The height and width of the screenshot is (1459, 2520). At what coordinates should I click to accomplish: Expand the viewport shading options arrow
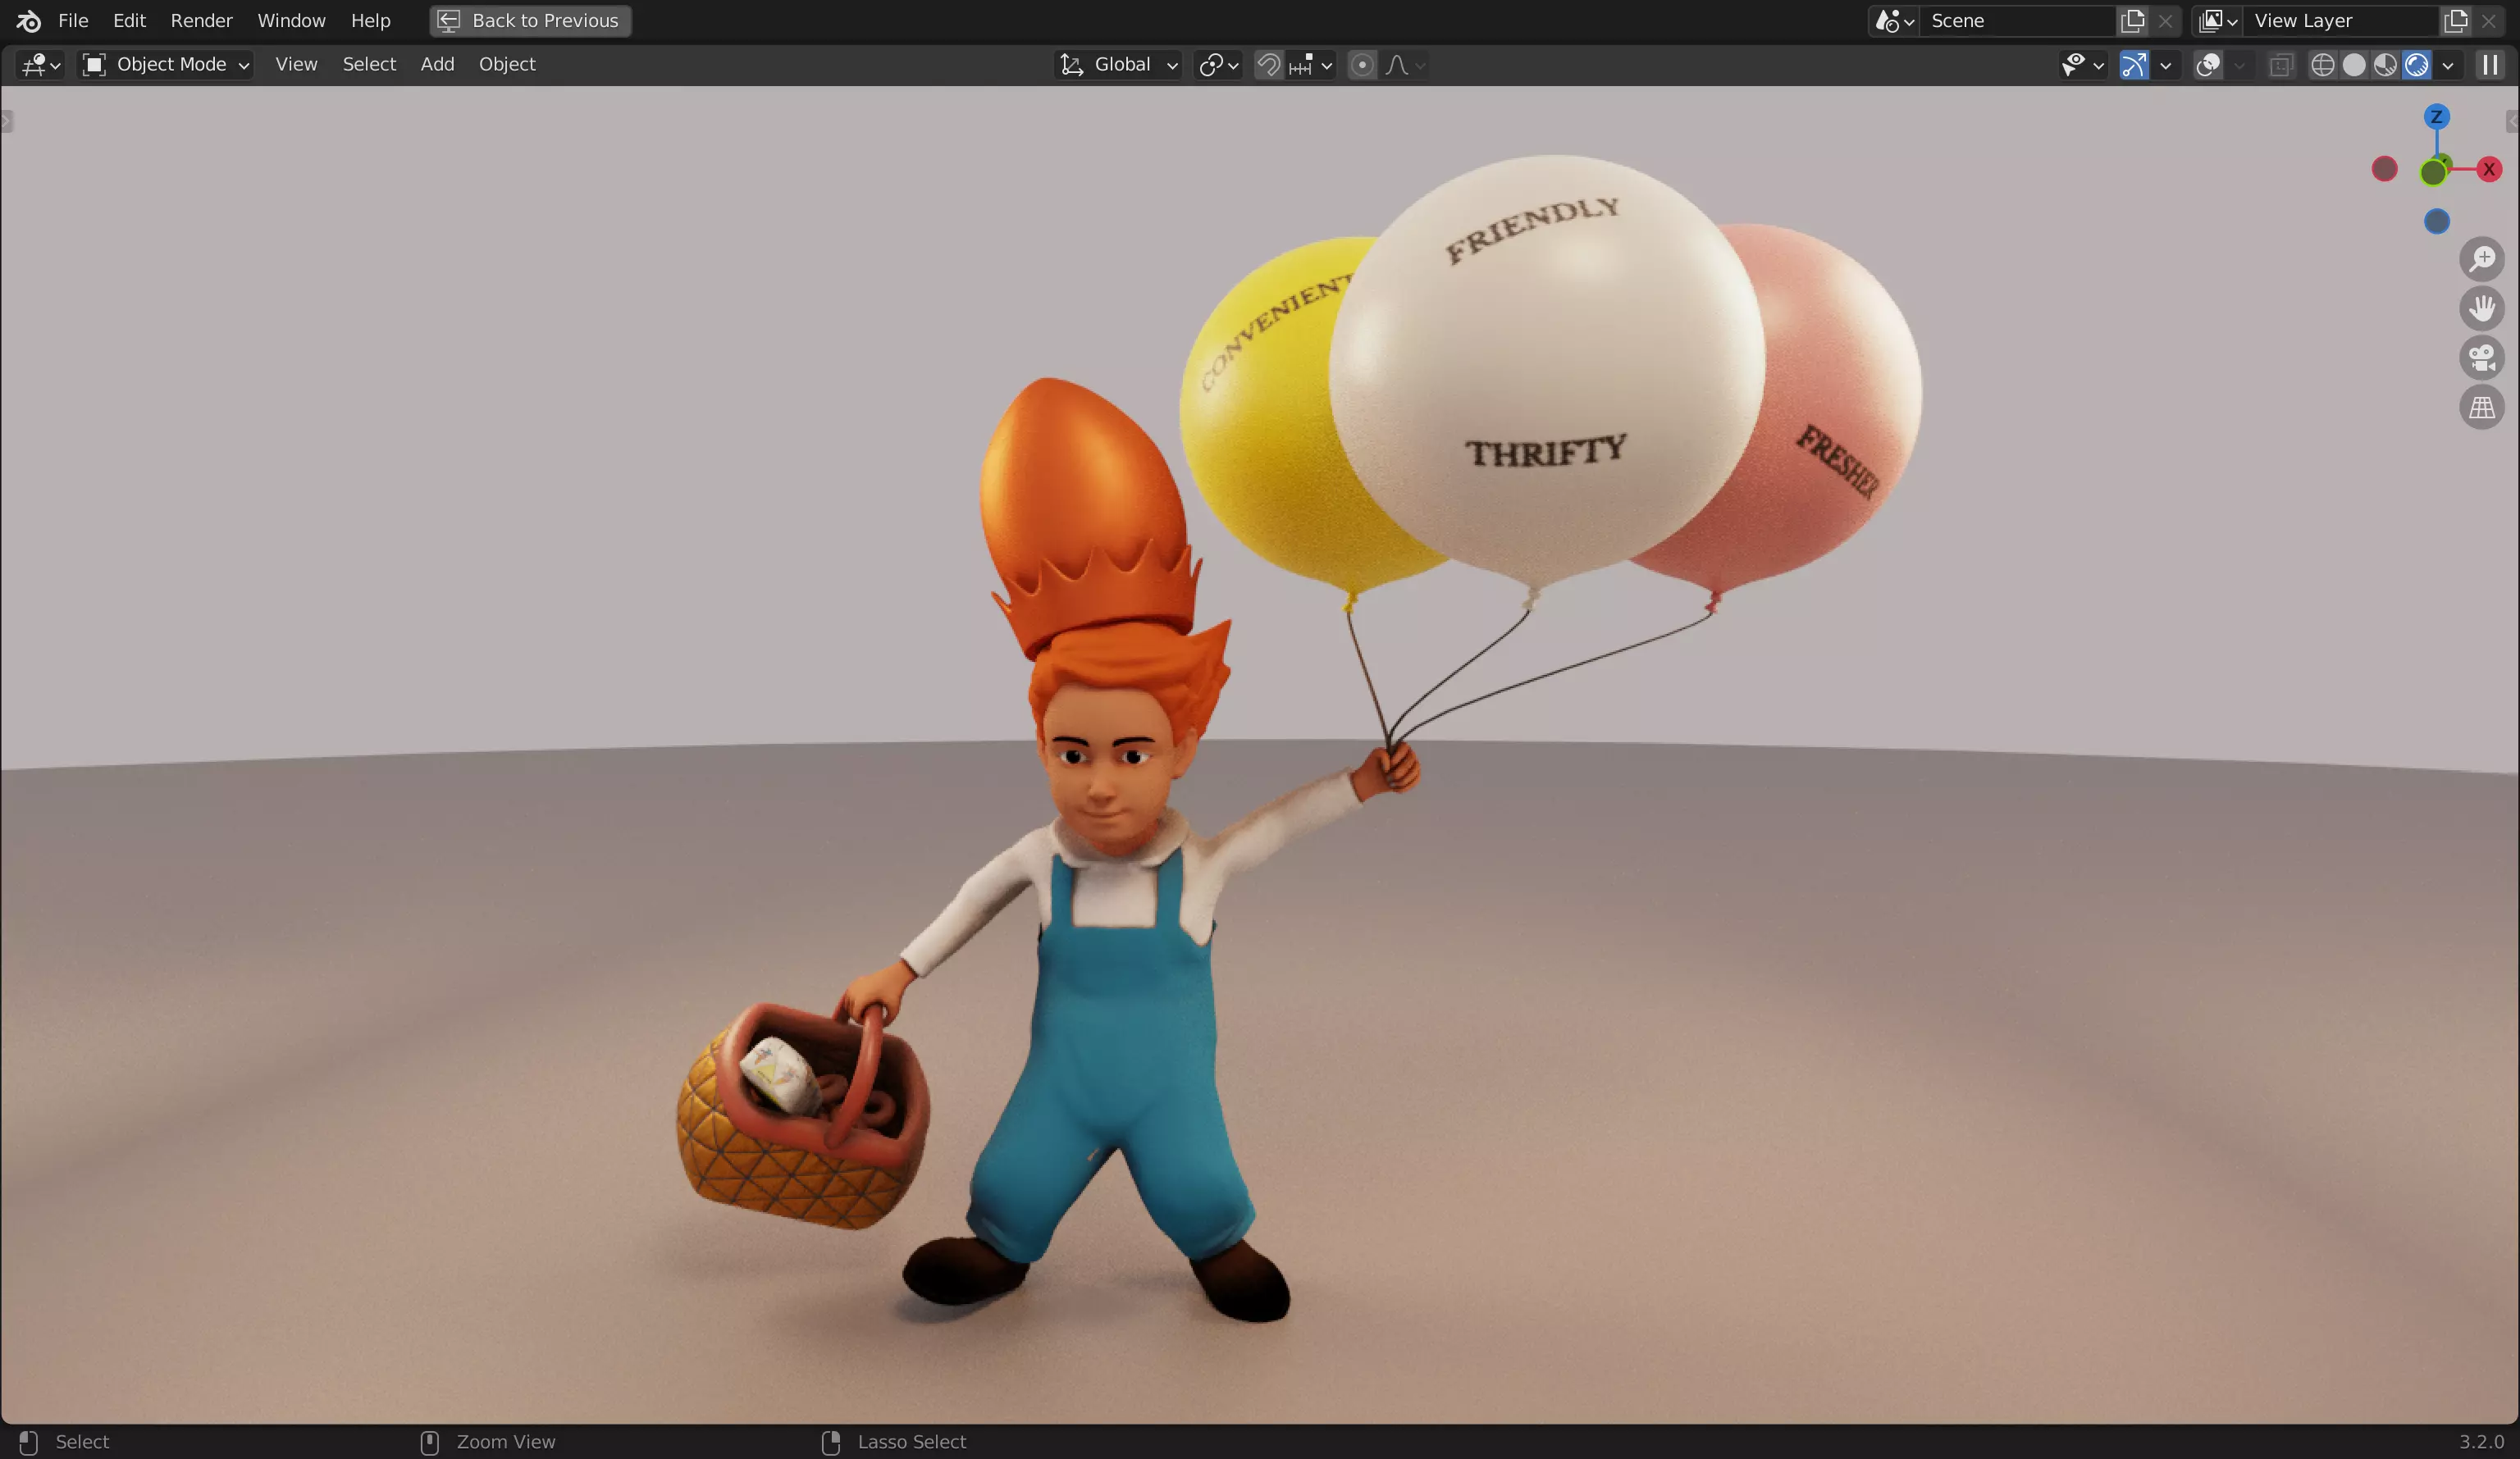click(2447, 65)
